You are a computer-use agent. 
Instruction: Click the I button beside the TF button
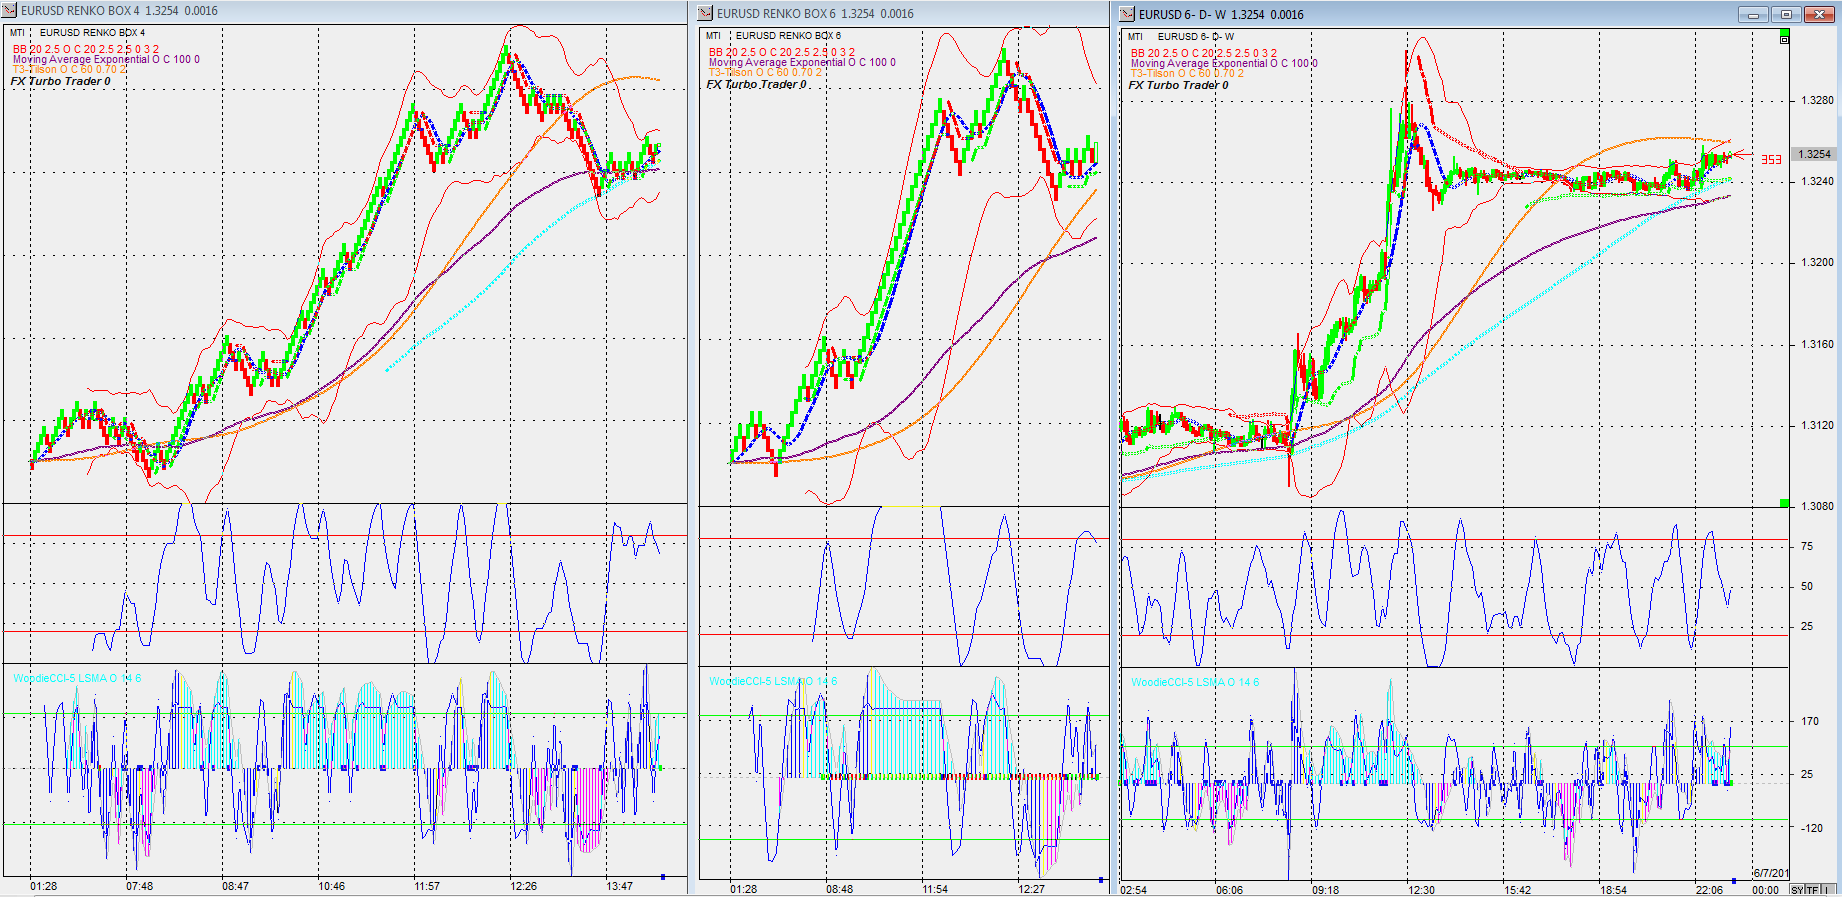[1827, 890]
